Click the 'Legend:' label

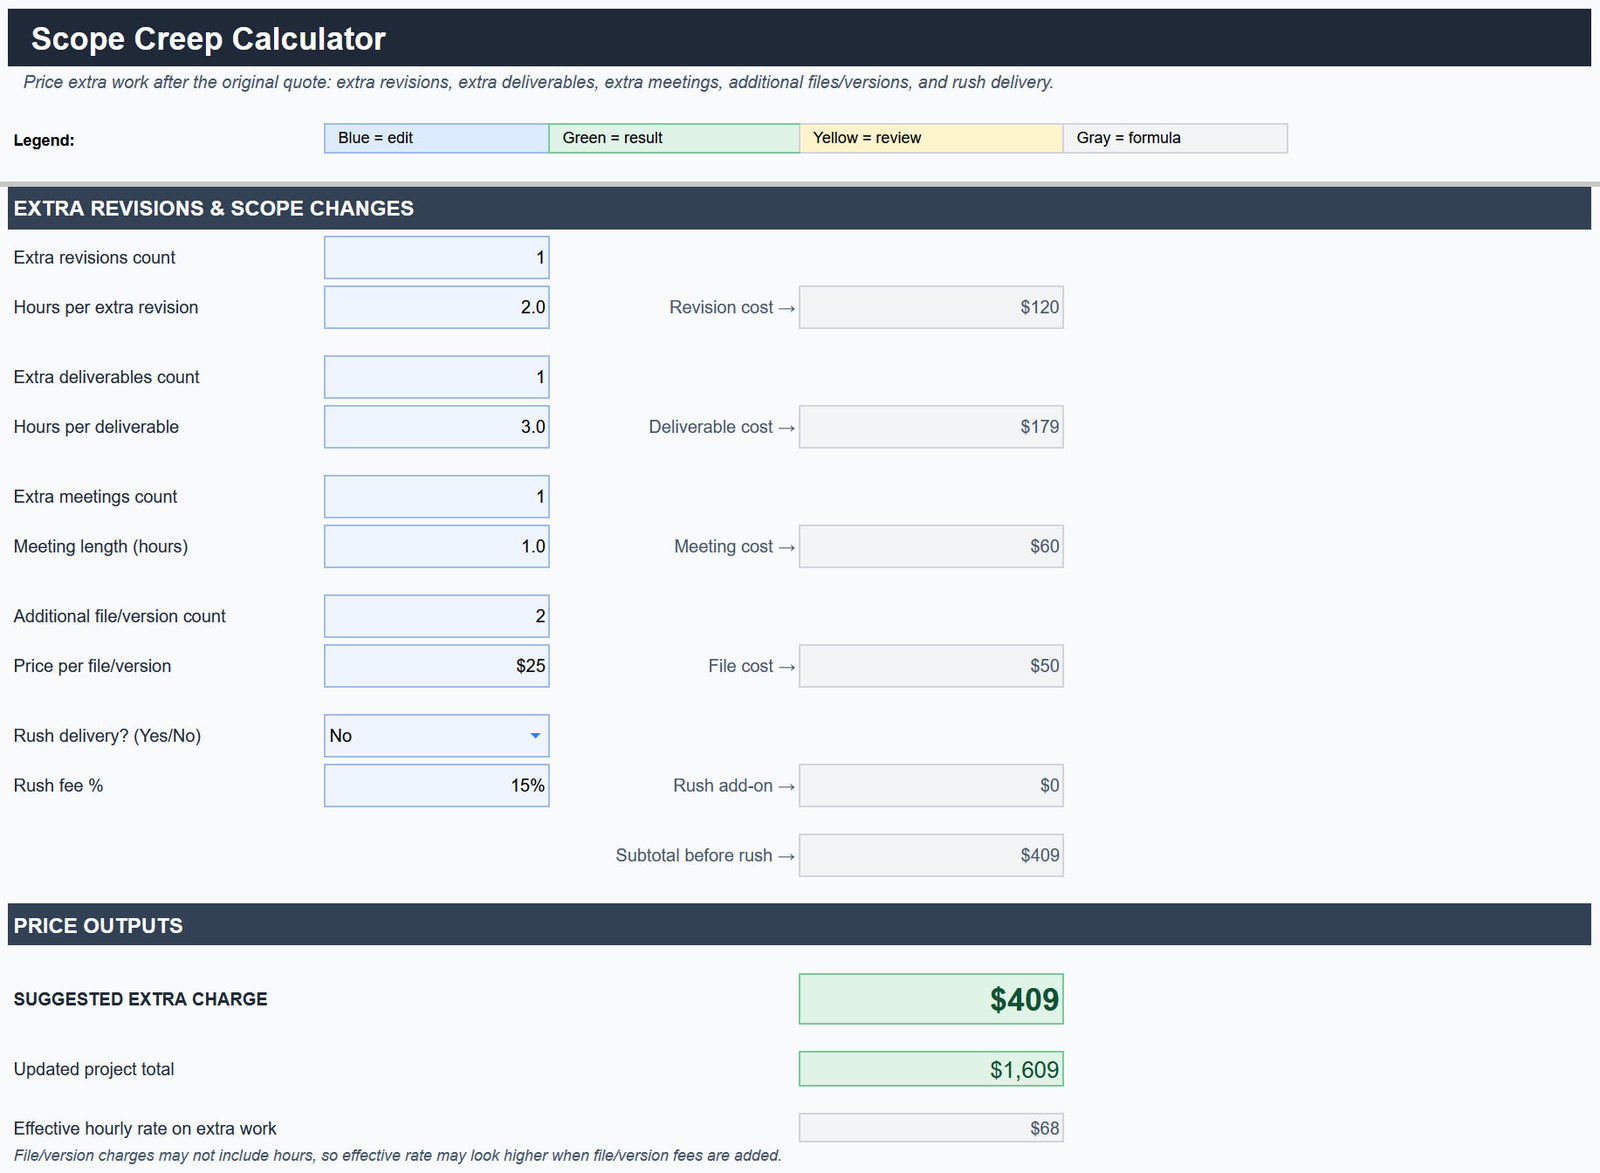[44, 140]
